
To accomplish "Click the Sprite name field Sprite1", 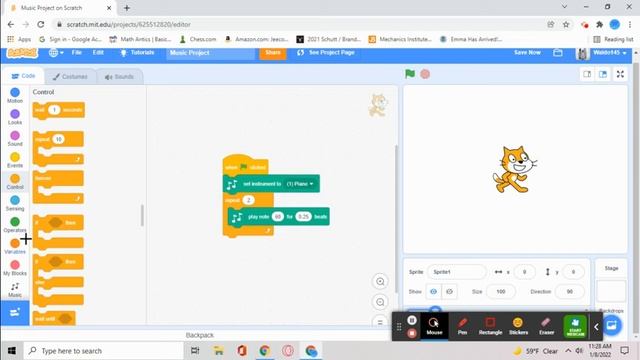I will coord(457,272).
